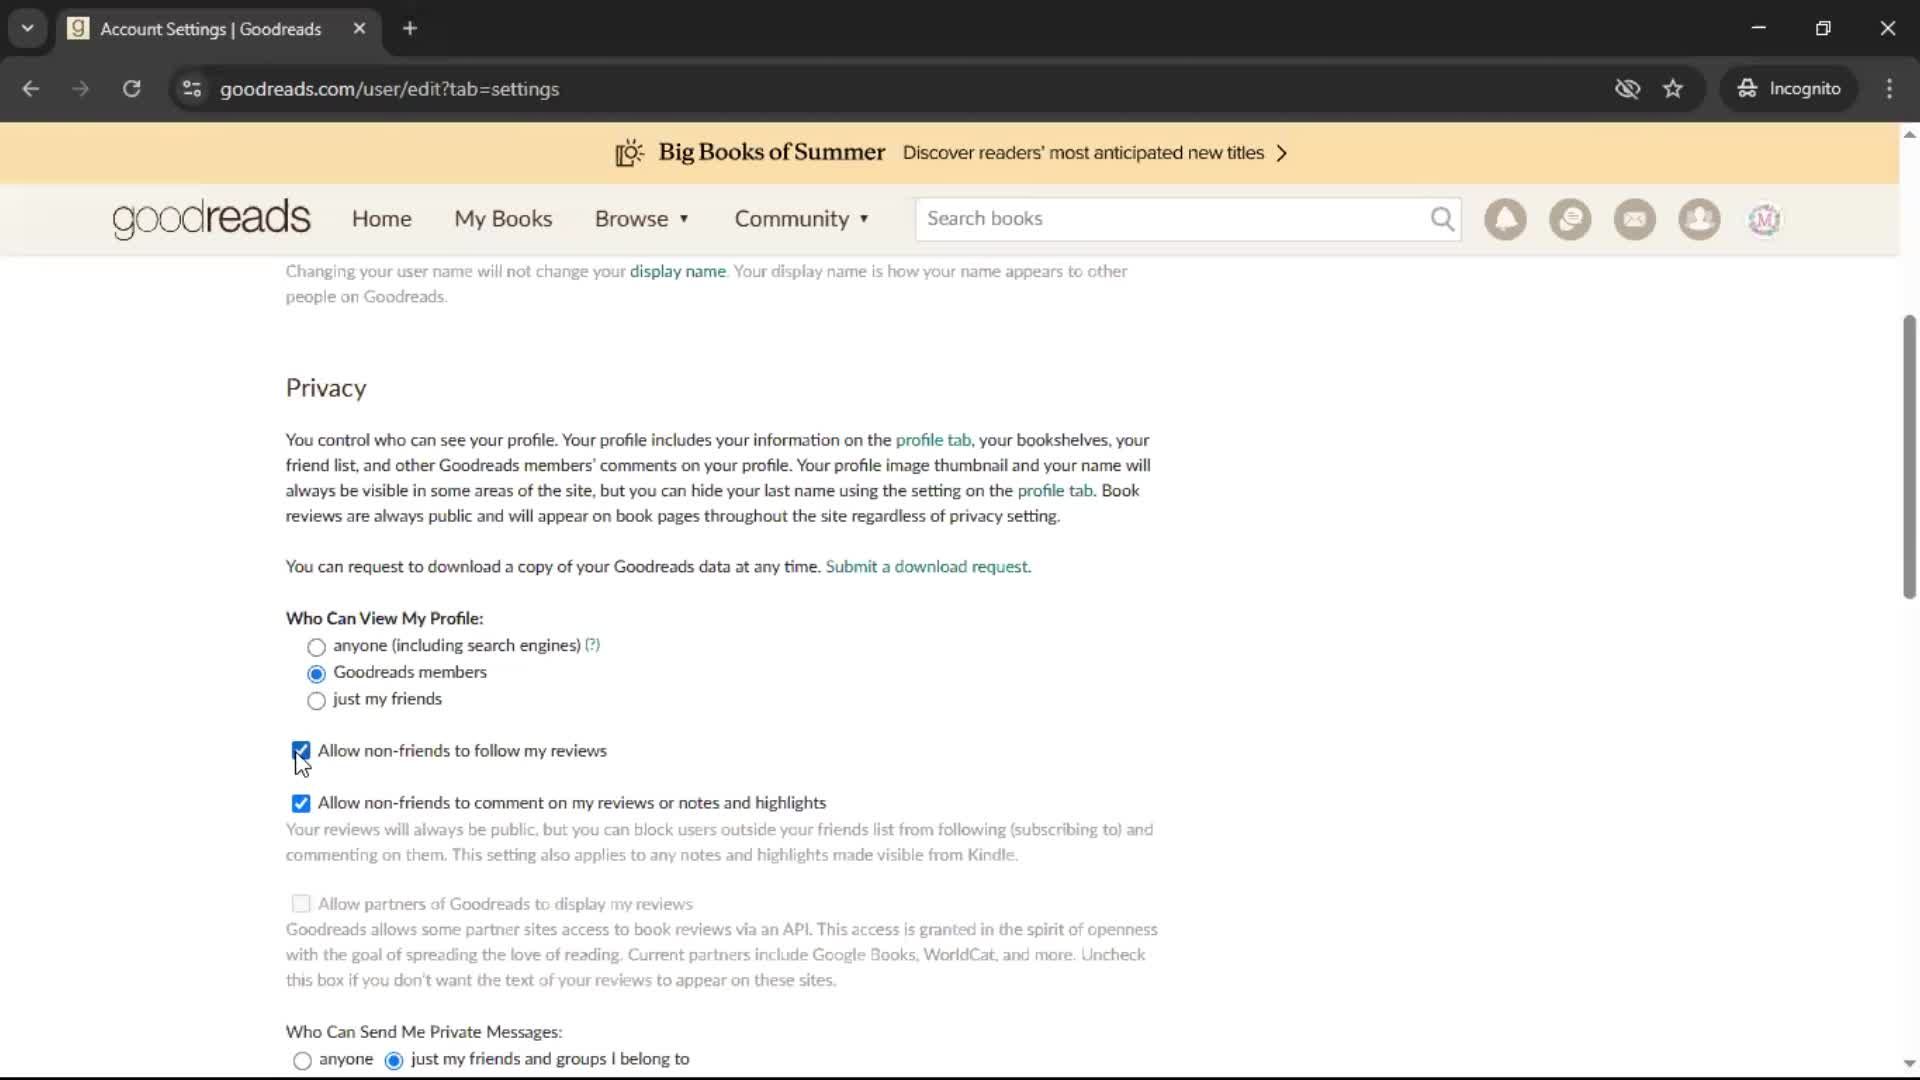Image resolution: width=1920 pixels, height=1080 pixels.
Task: Select 'just my friends and groups' radio
Action: point(394,1061)
